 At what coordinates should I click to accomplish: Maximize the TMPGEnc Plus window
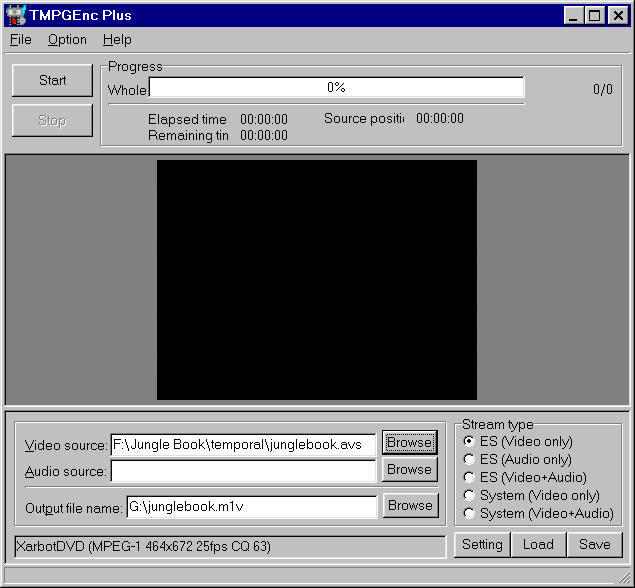(595, 16)
